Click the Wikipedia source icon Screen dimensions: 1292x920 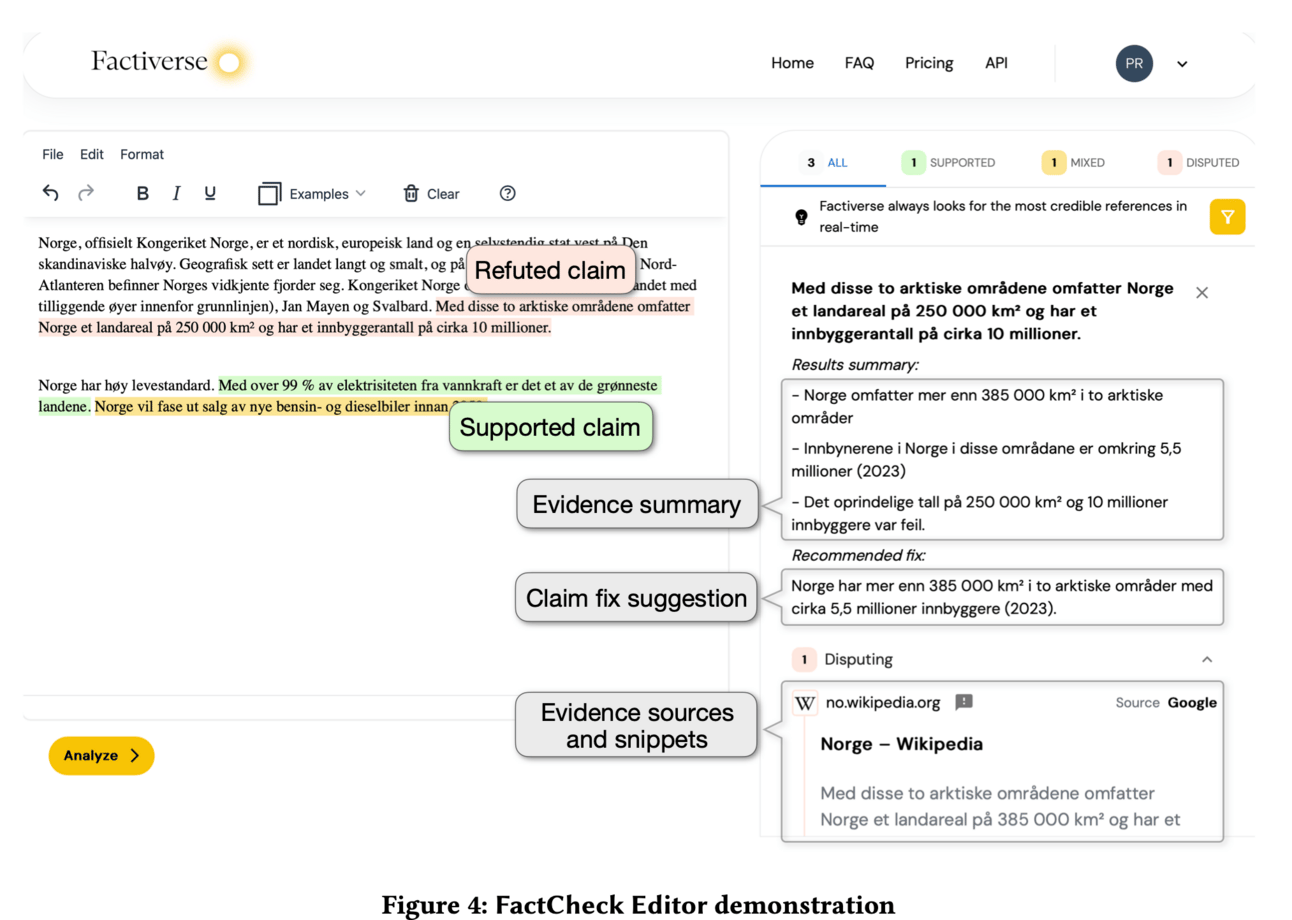pyautogui.click(x=805, y=703)
